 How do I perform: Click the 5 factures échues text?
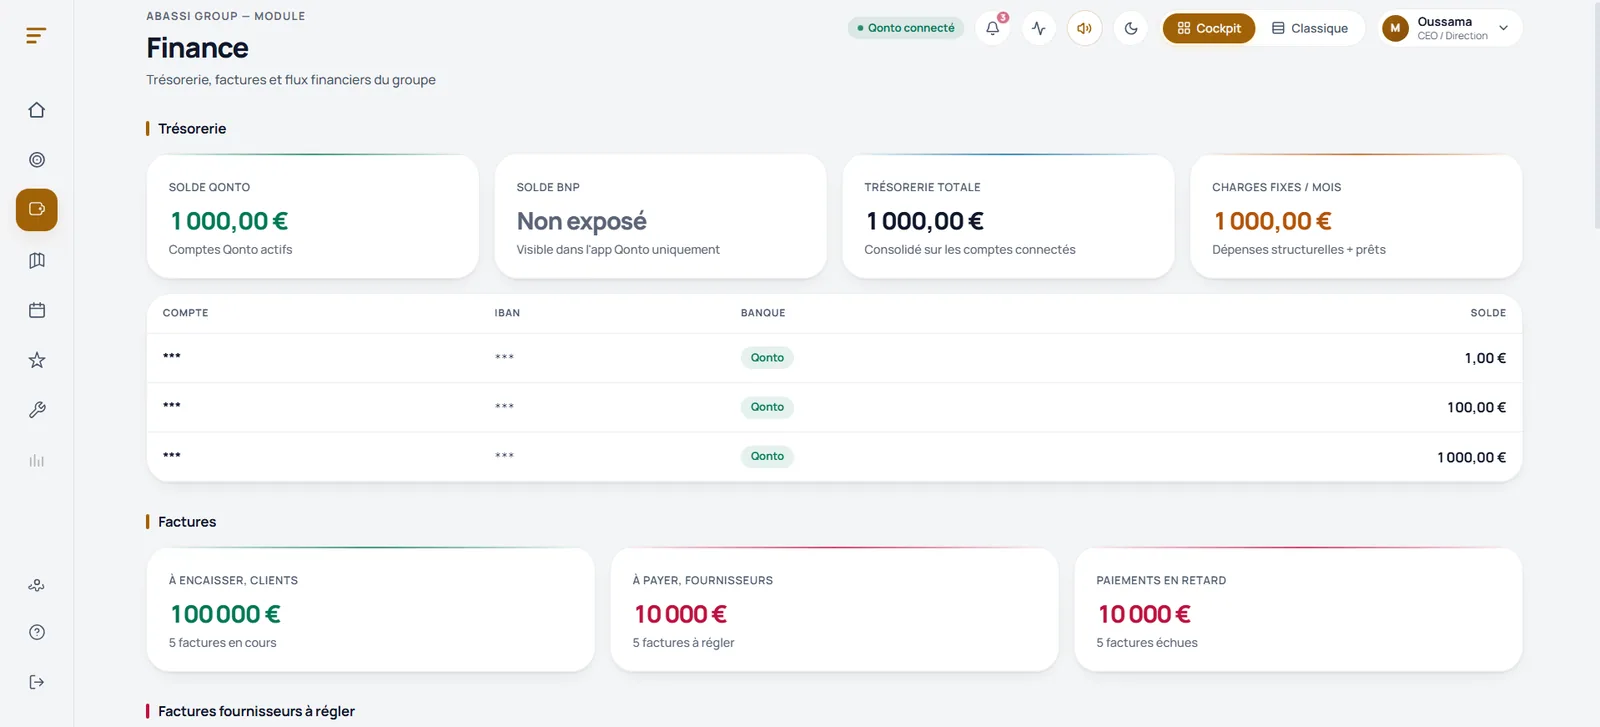pos(1147,643)
